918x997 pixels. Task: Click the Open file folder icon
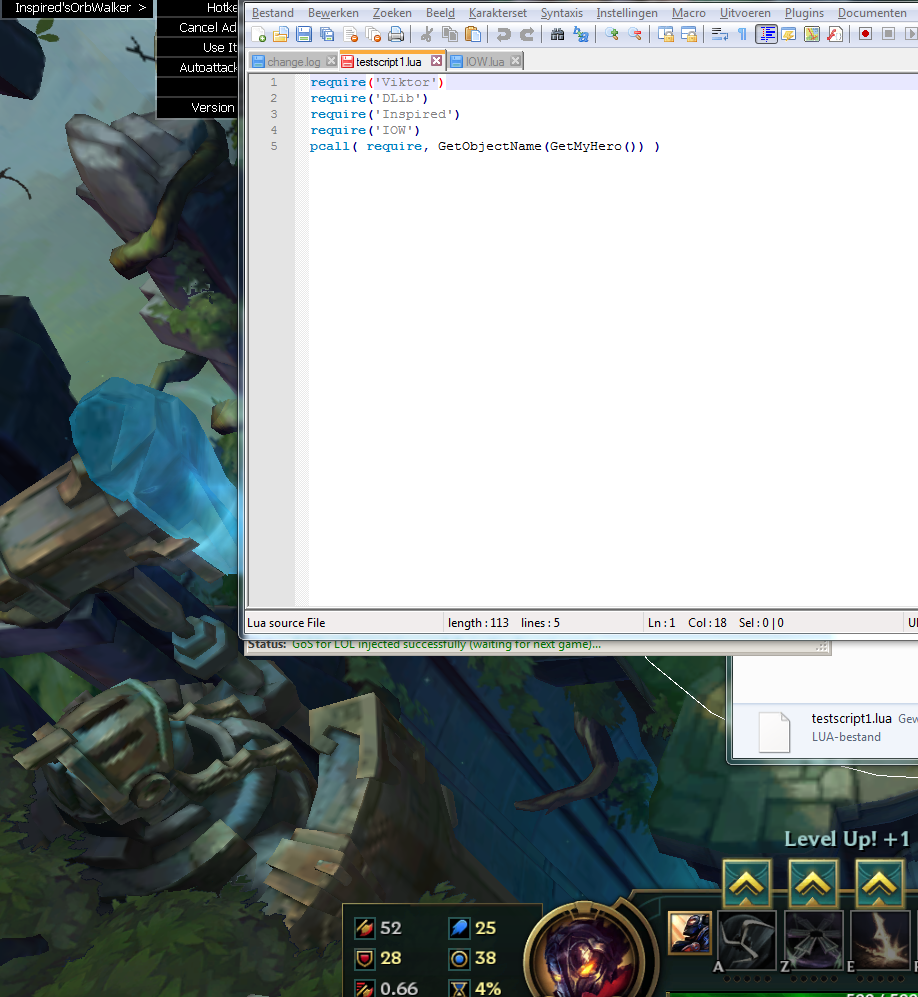point(281,34)
